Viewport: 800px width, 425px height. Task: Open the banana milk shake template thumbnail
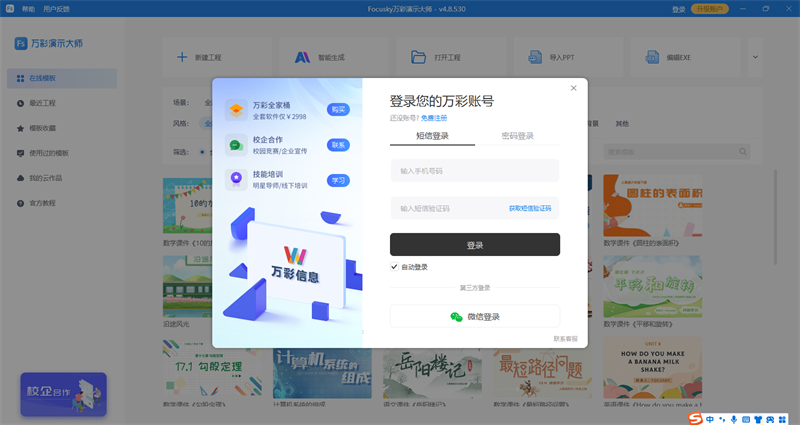pos(653,367)
